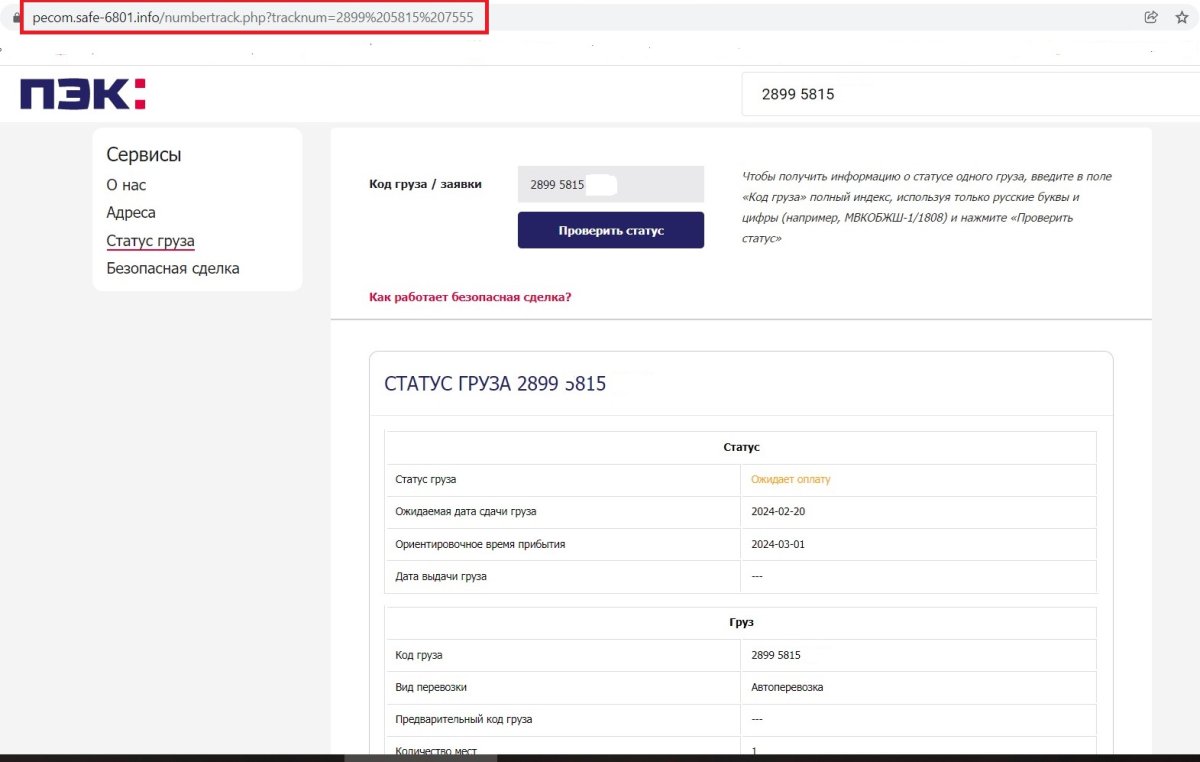Click the Автоперевозка transport type value
This screenshot has height=762, width=1200.
click(787, 687)
